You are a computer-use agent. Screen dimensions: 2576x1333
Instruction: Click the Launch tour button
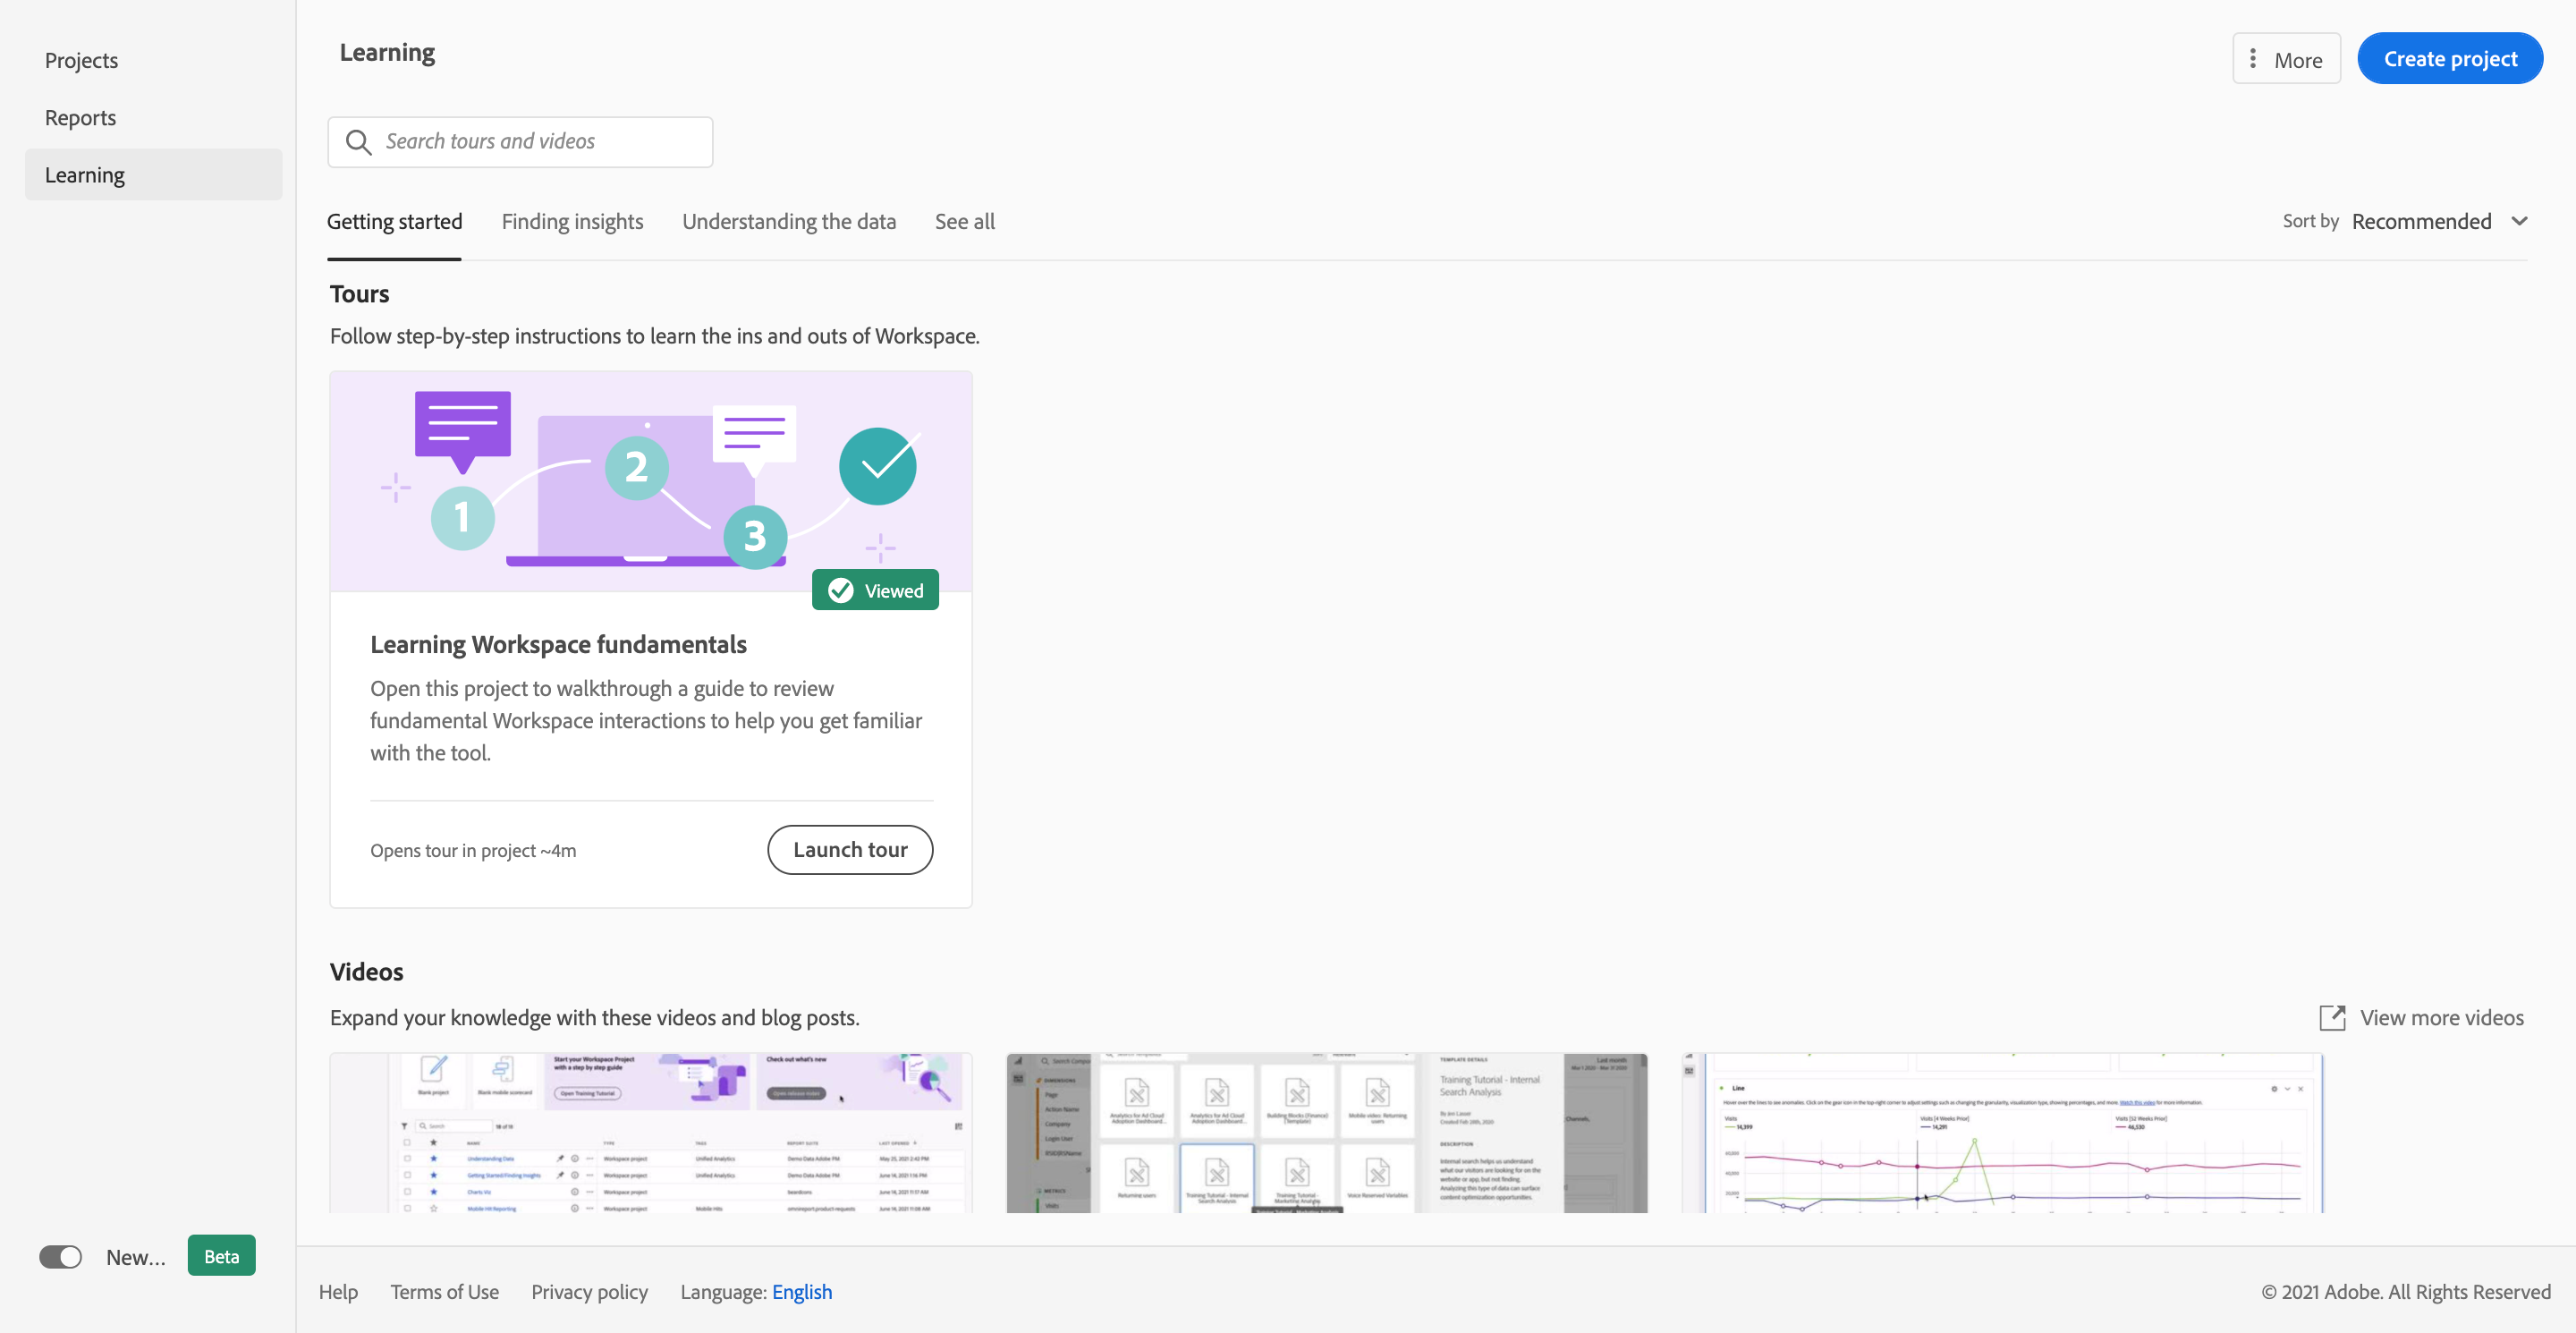click(x=850, y=849)
